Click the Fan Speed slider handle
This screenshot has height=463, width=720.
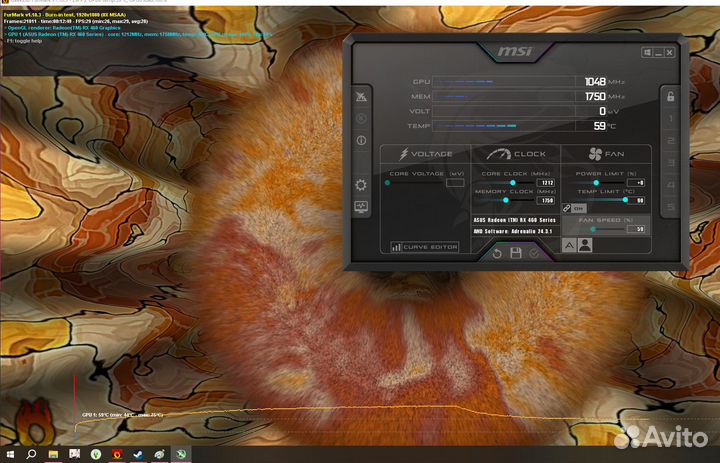[593, 229]
